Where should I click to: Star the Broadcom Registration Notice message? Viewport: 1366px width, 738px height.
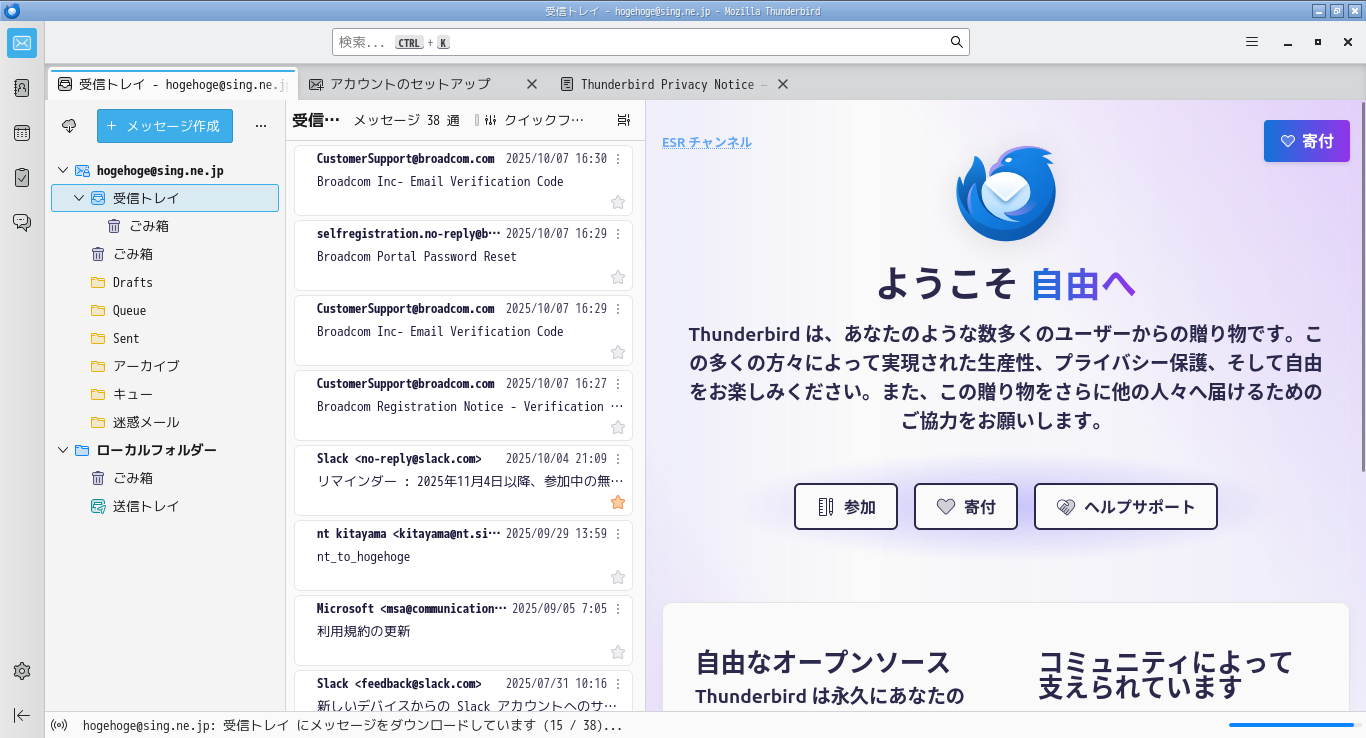[618, 427]
